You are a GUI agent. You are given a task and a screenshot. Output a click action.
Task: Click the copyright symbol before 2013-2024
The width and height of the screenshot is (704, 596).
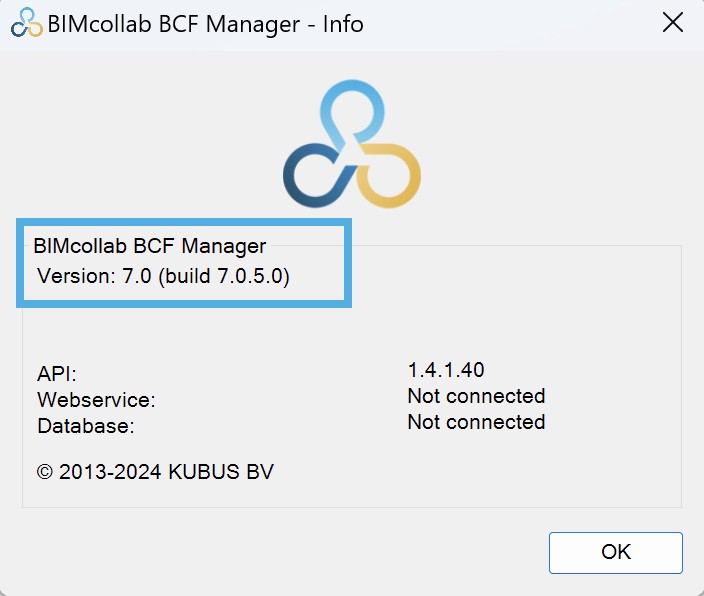point(44,472)
